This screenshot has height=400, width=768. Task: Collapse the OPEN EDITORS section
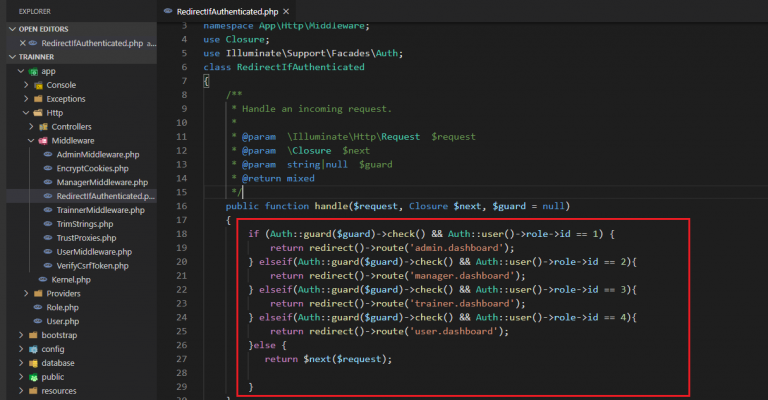13,29
